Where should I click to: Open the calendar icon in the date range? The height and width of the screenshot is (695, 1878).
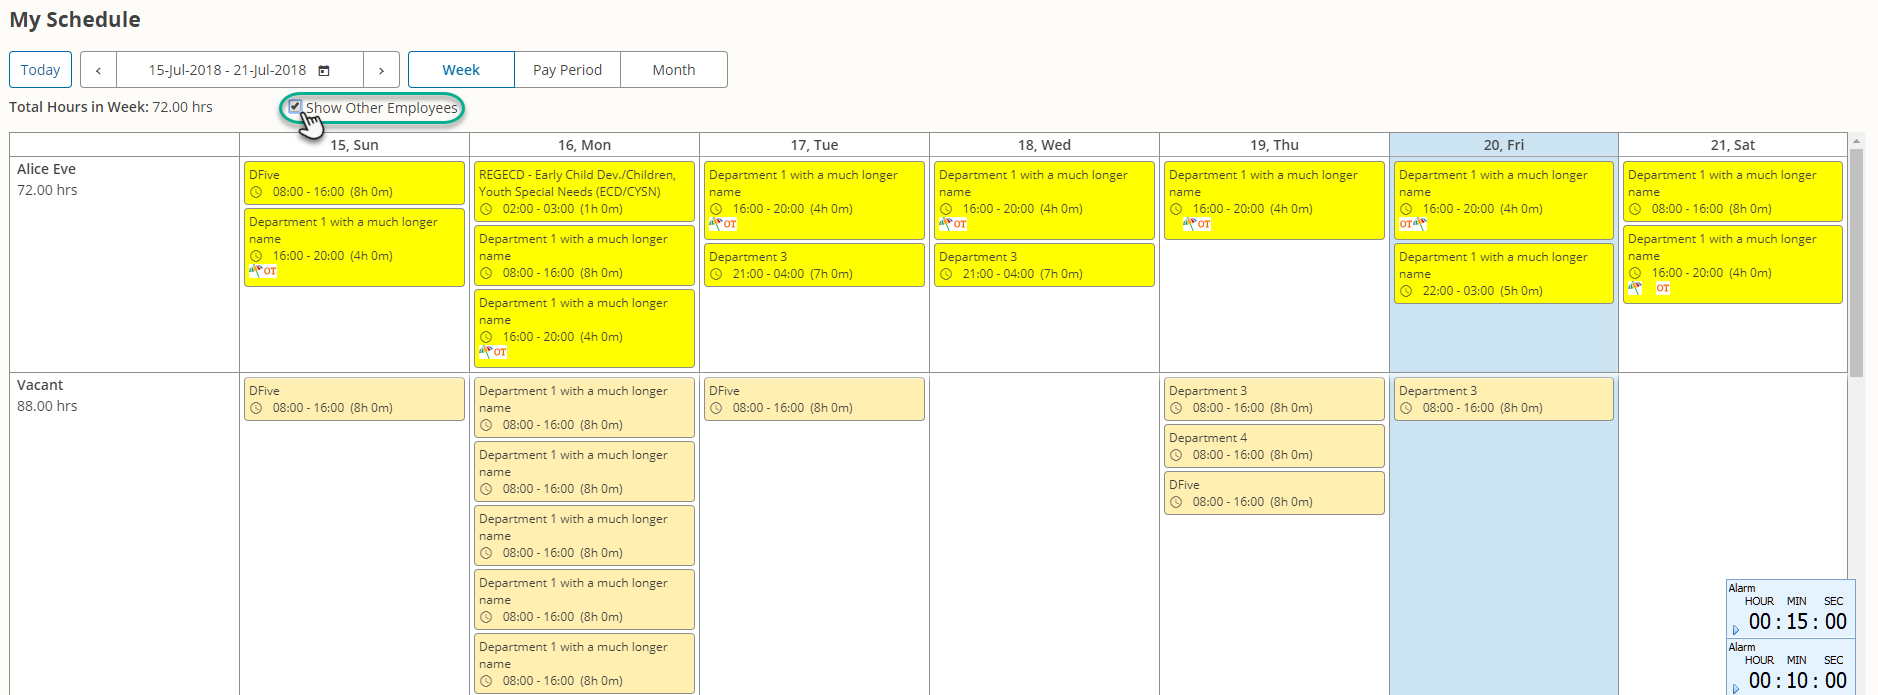324,70
